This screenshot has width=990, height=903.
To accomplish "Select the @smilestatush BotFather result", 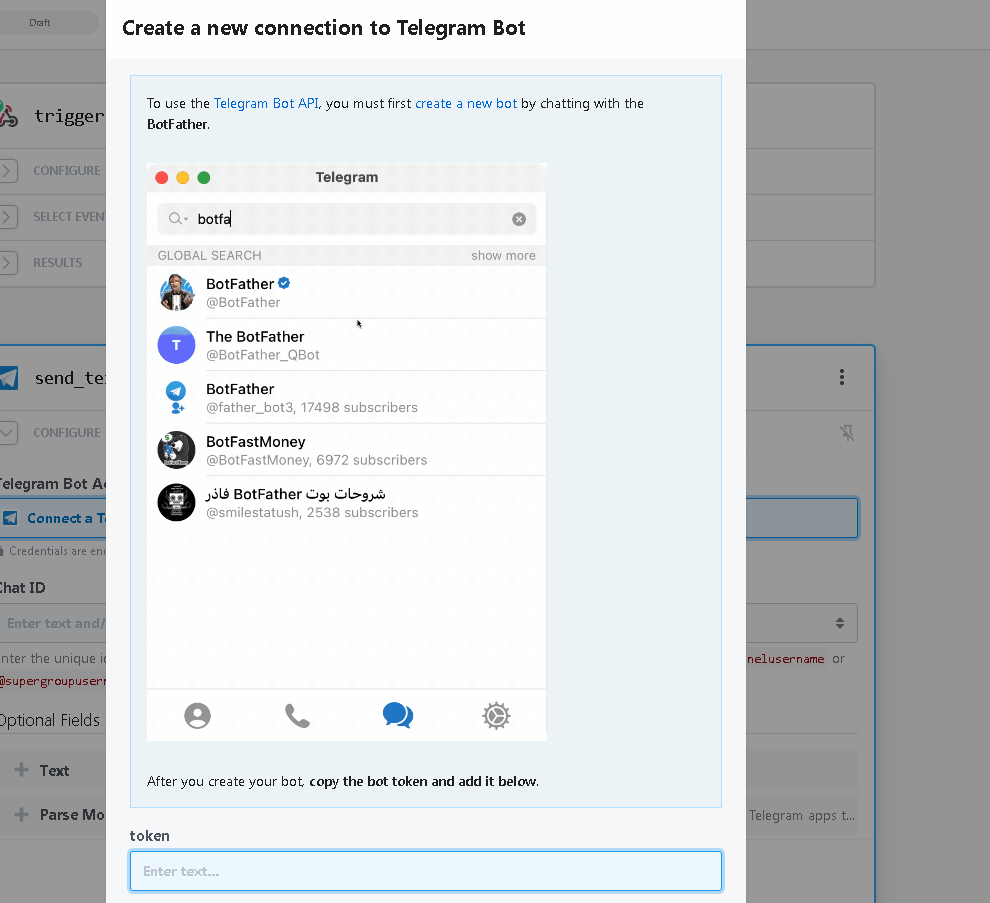I will tap(347, 502).
